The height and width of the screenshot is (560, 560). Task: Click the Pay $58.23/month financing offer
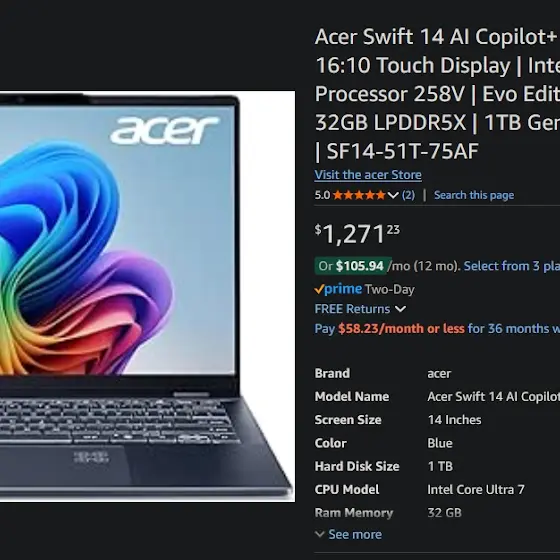click(x=437, y=329)
